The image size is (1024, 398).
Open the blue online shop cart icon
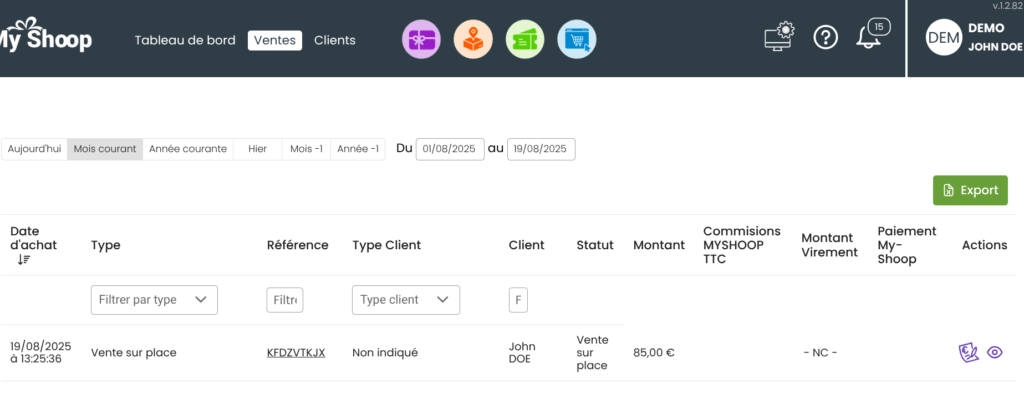pos(577,40)
